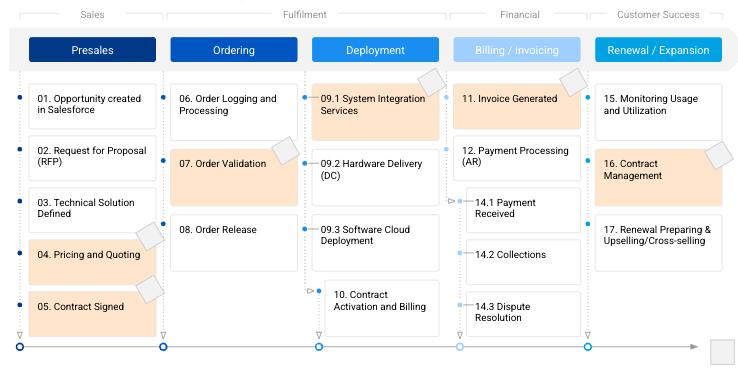Screen dimensions: 738x370
Task: Open card 16. Contract Management
Action: pyautogui.click(x=658, y=177)
